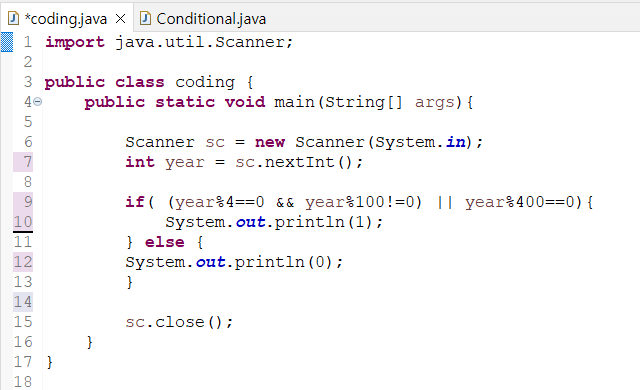Click 'main(String[]' on line 4
Viewport: 640px width, 390px height.
338,102
